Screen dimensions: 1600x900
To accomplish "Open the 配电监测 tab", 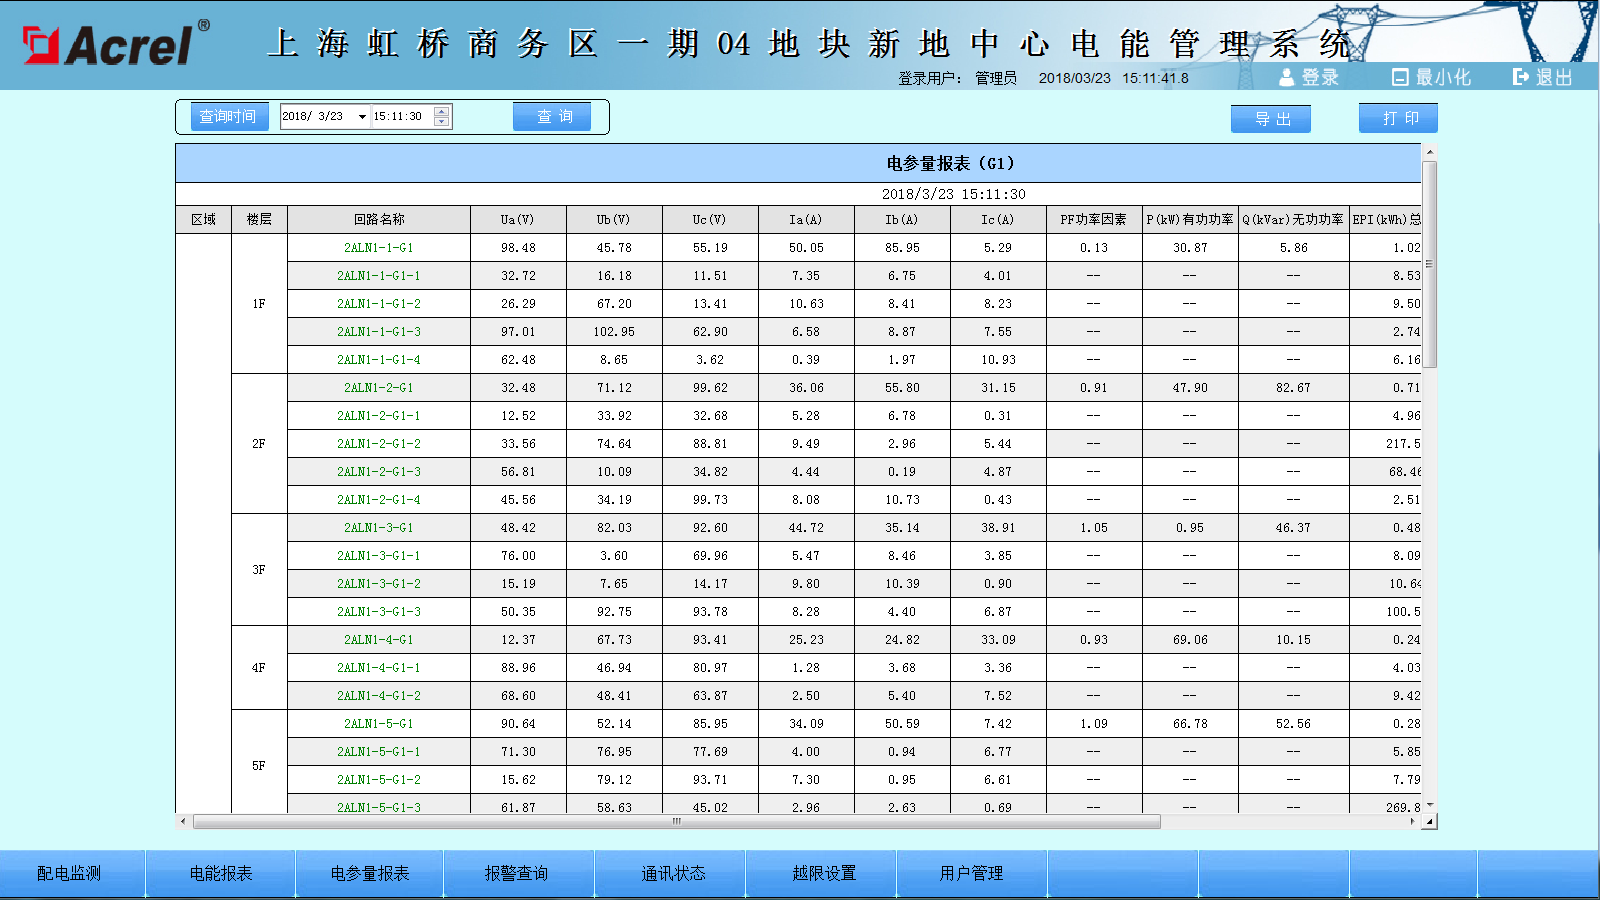I will [69, 873].
